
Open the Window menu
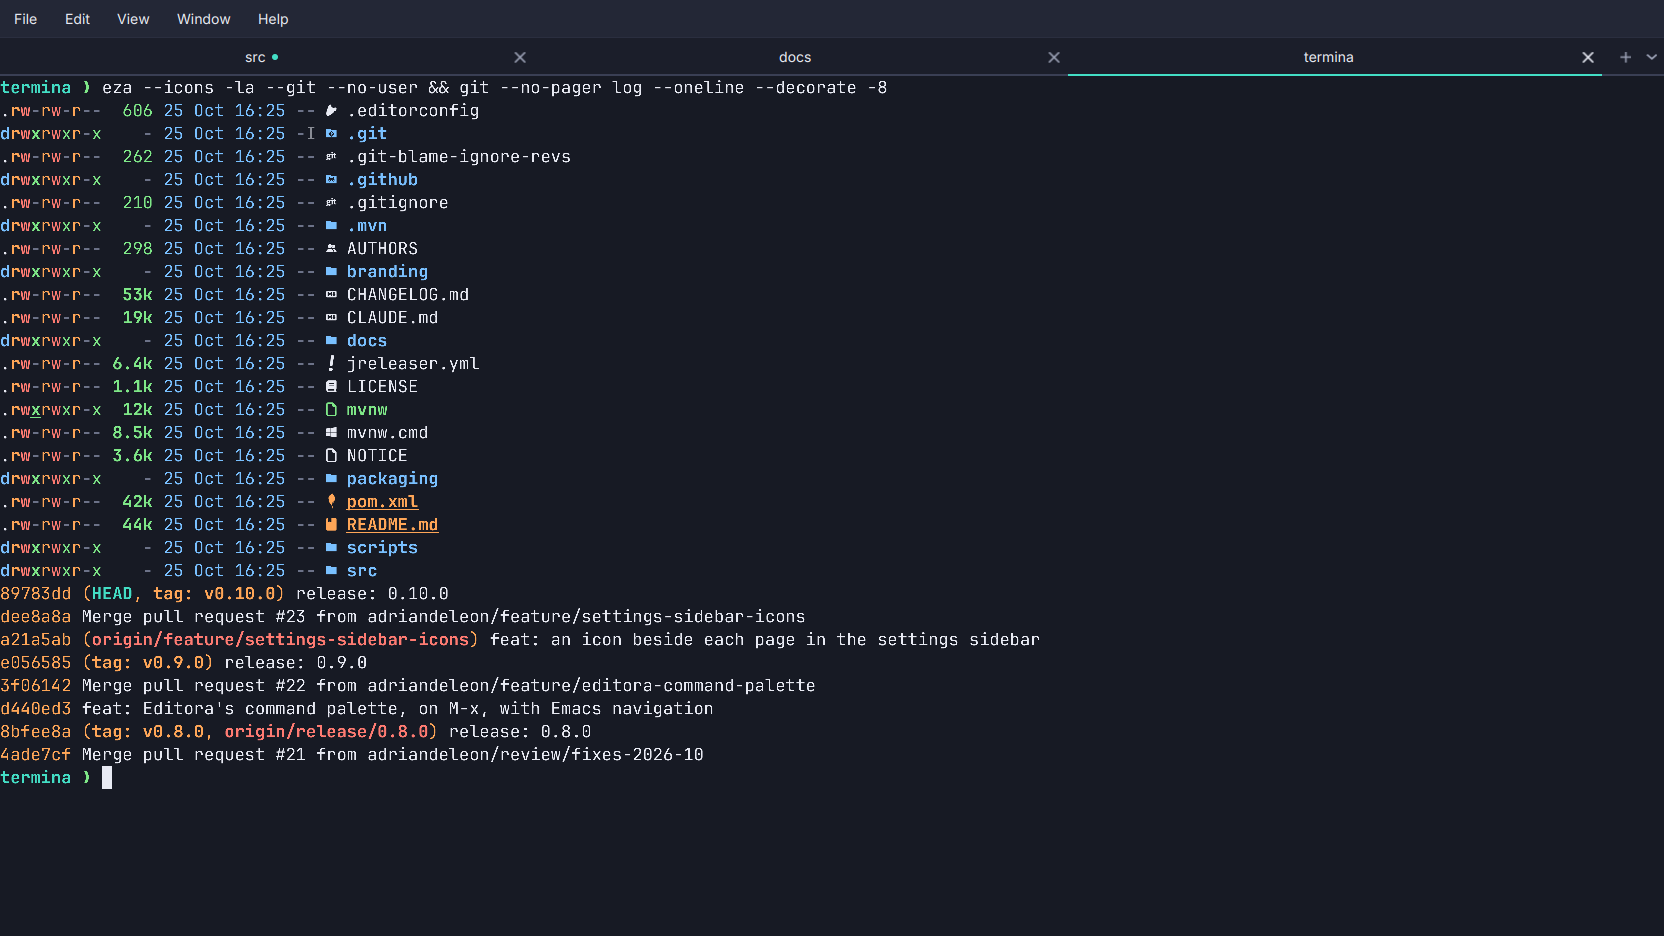203,19
